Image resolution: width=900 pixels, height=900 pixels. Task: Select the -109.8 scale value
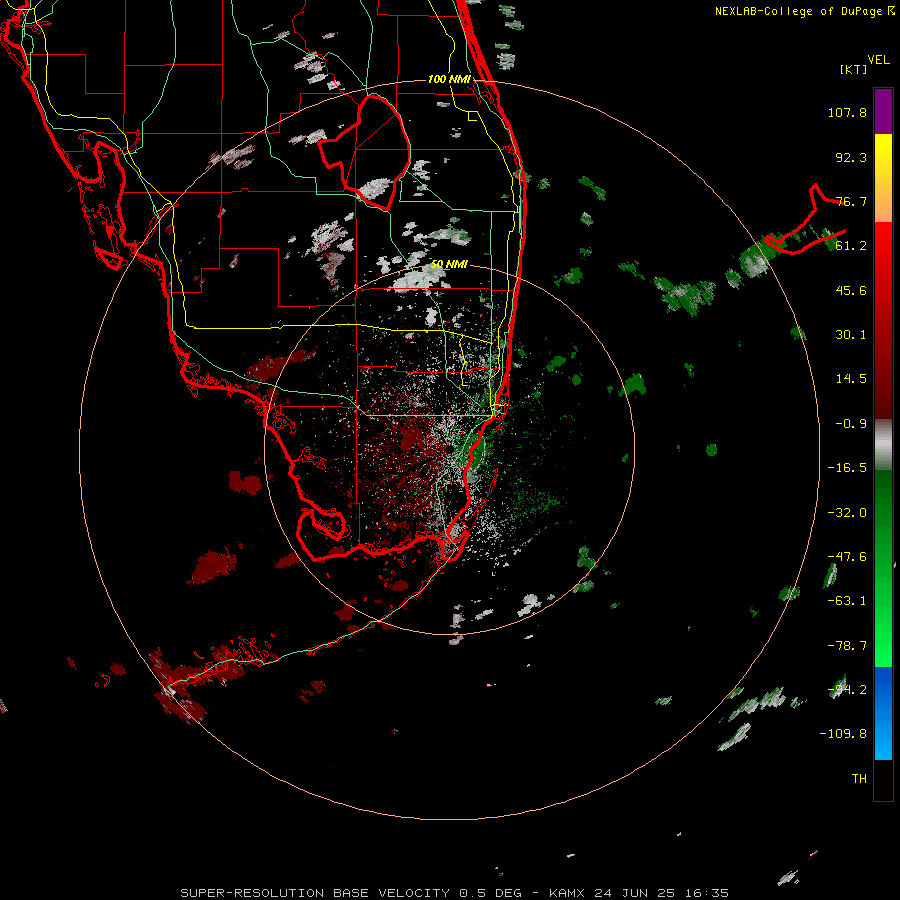(843, 734)
